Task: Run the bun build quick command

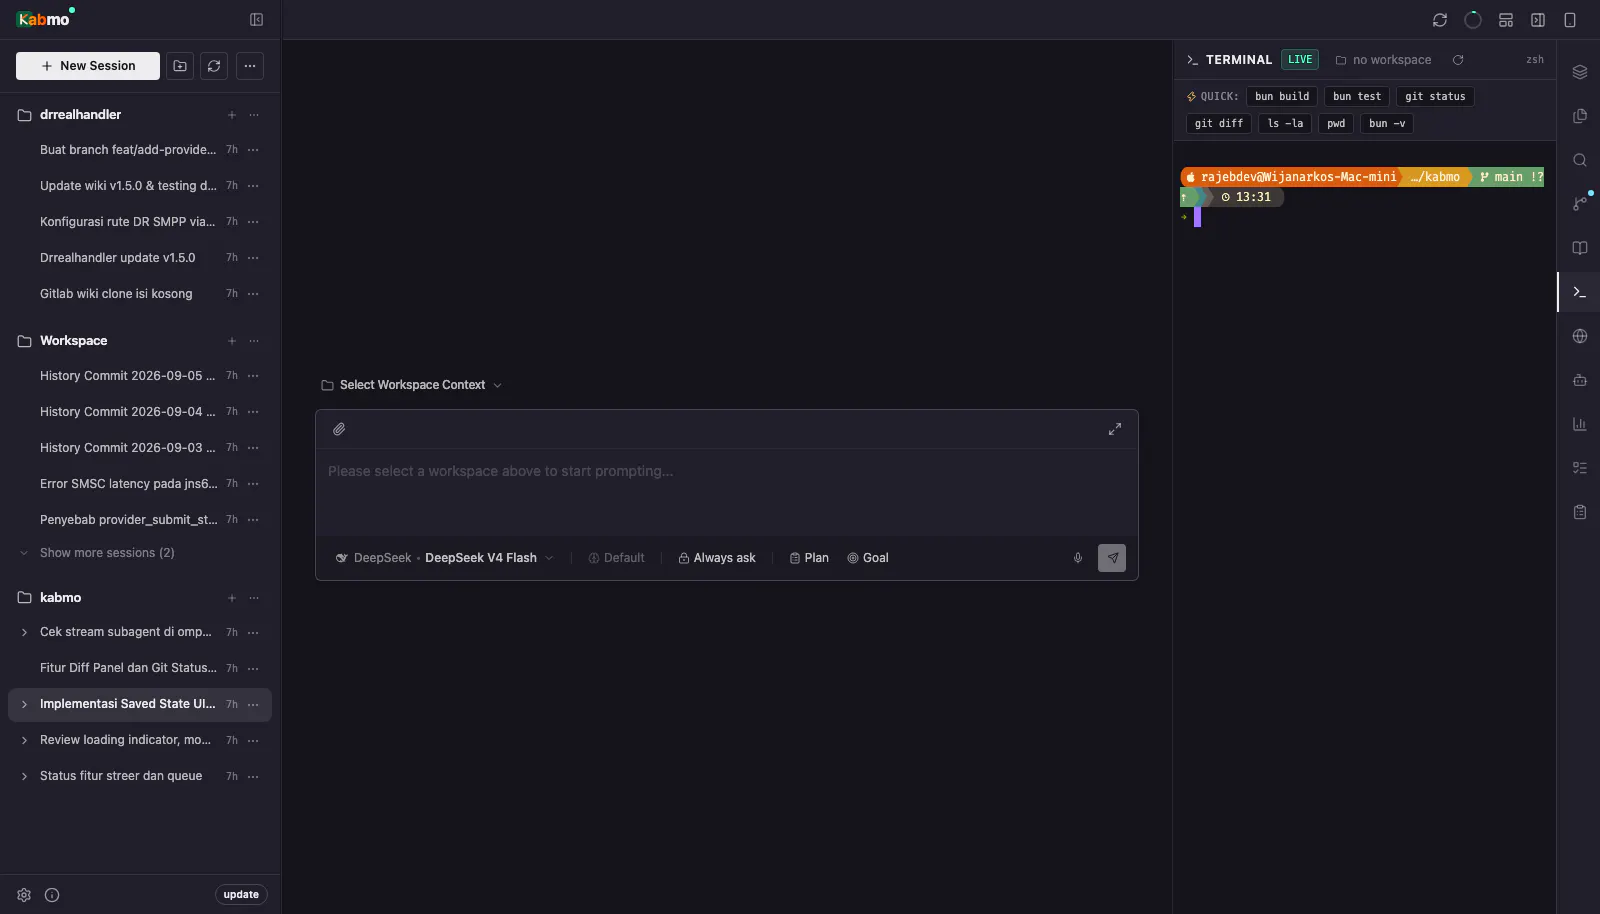Action: click(x=1282, y=96)
